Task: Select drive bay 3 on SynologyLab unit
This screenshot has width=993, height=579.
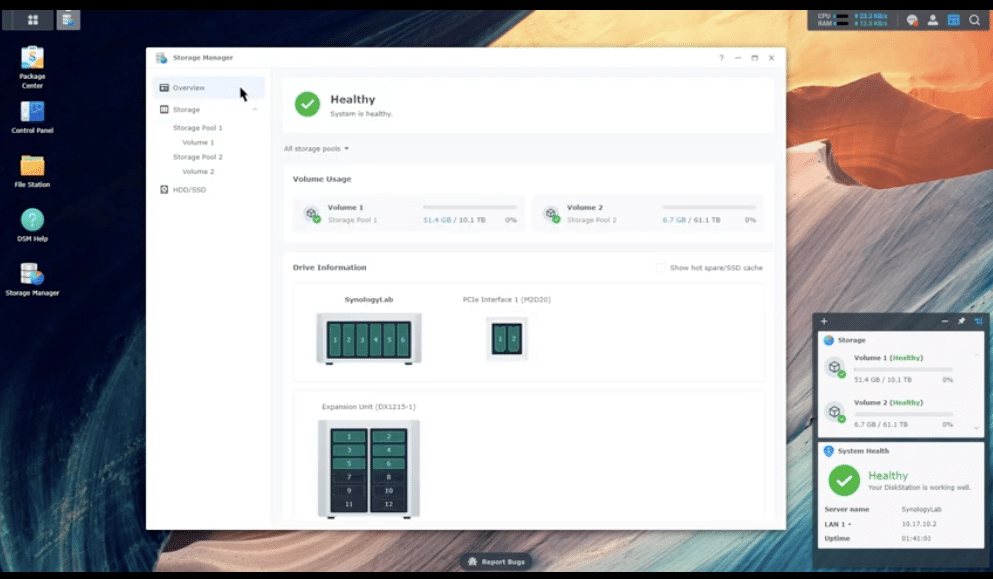Action: click(362, 340)
